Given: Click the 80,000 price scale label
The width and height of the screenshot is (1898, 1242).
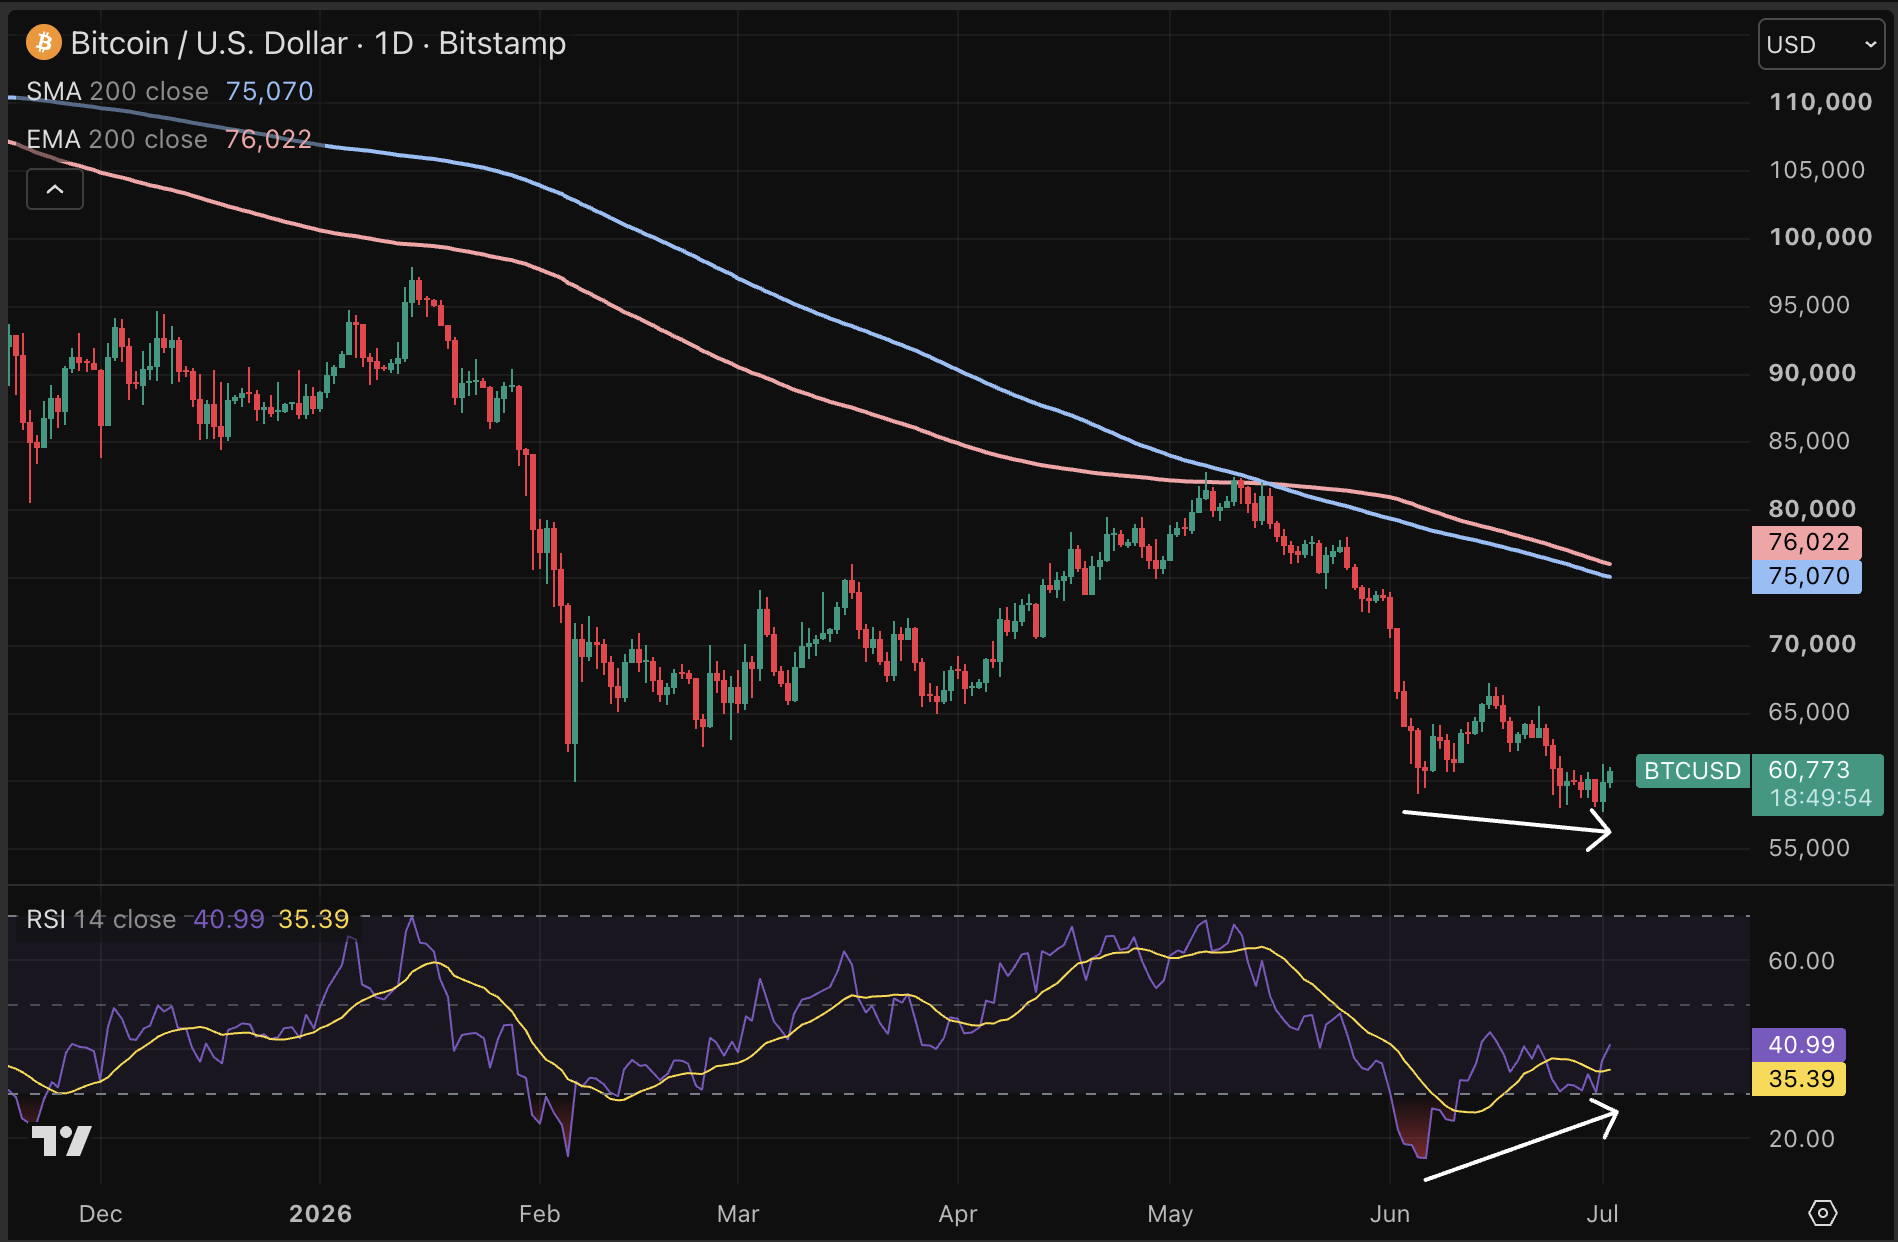Looking at the screenshot, I should pos(1812,509).
